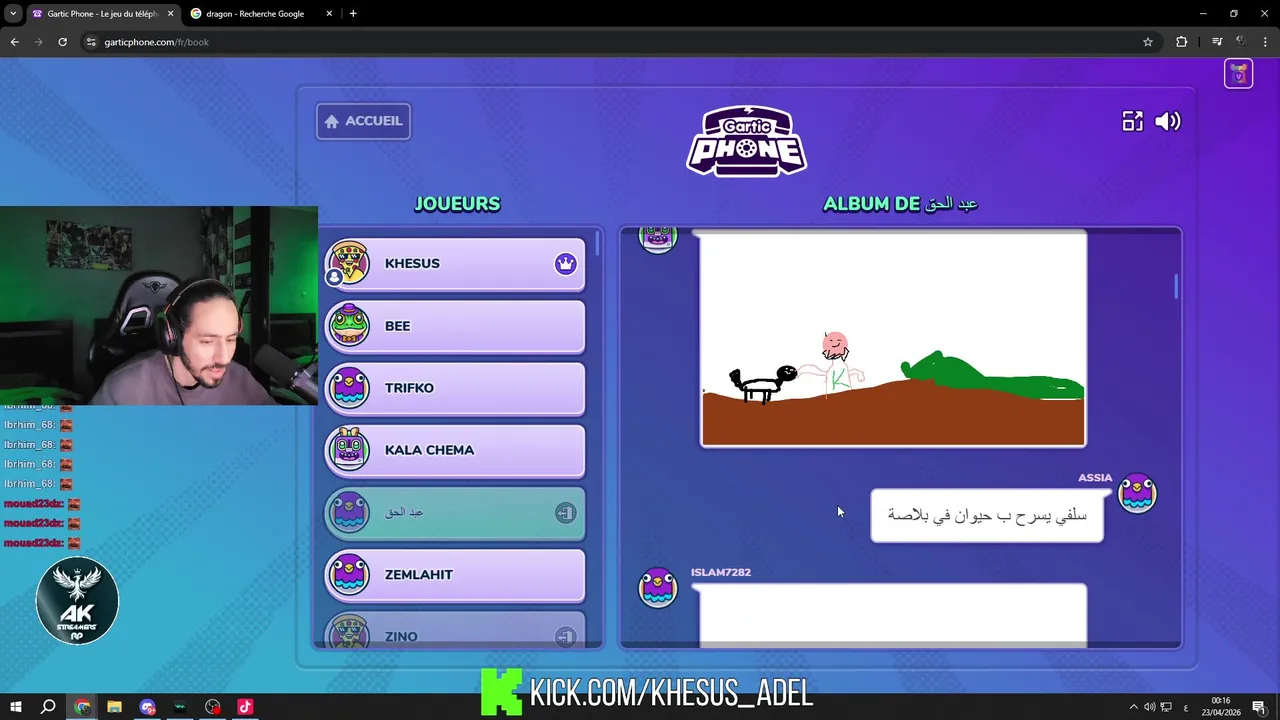Open Chrome three-dot menu

[1266, 42]
